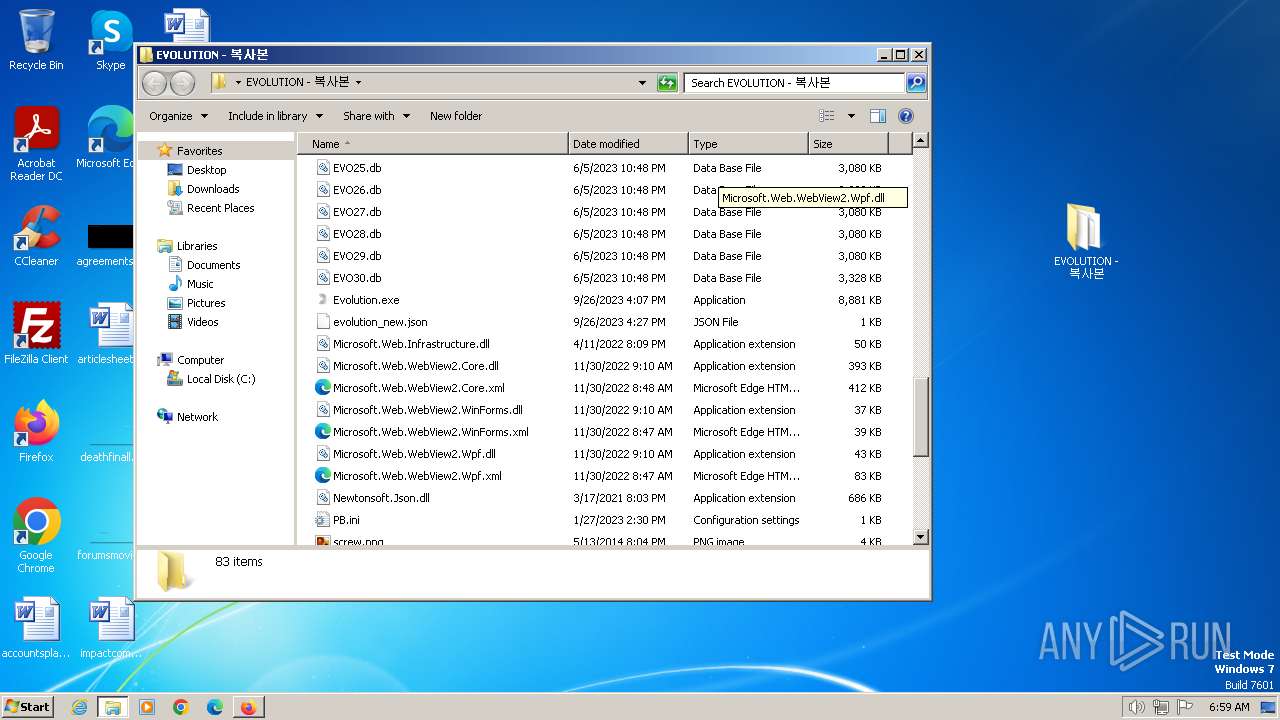Viewport: 1280px width, 720px height.
Task: Open the Documents library
Action: click(x=213, y=265)
